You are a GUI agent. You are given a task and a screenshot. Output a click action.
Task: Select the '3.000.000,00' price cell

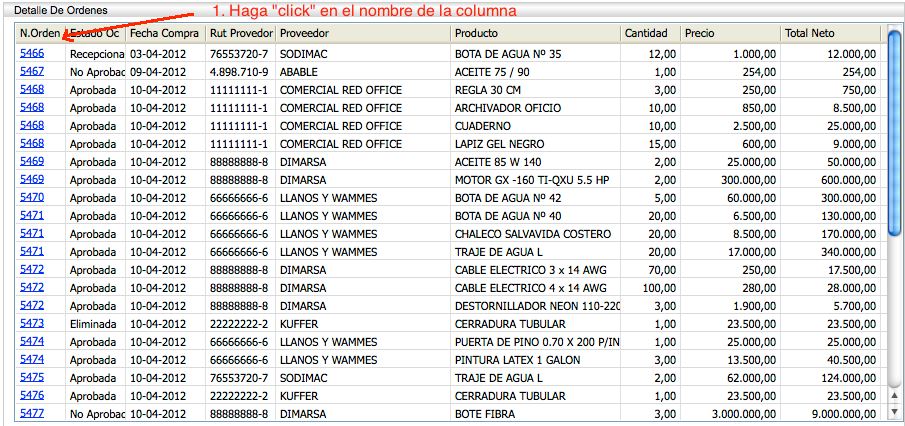click(730, 414)
